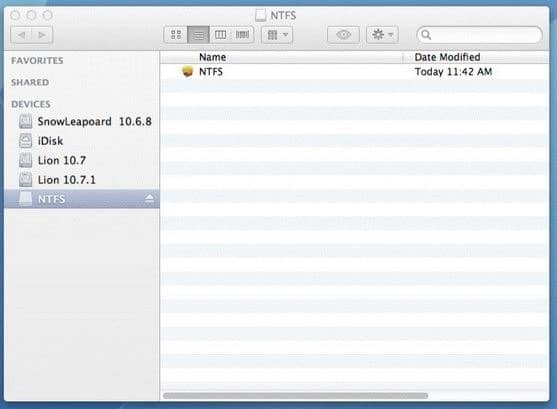
Task: Click the minimize window button
Action: [31, 15]
